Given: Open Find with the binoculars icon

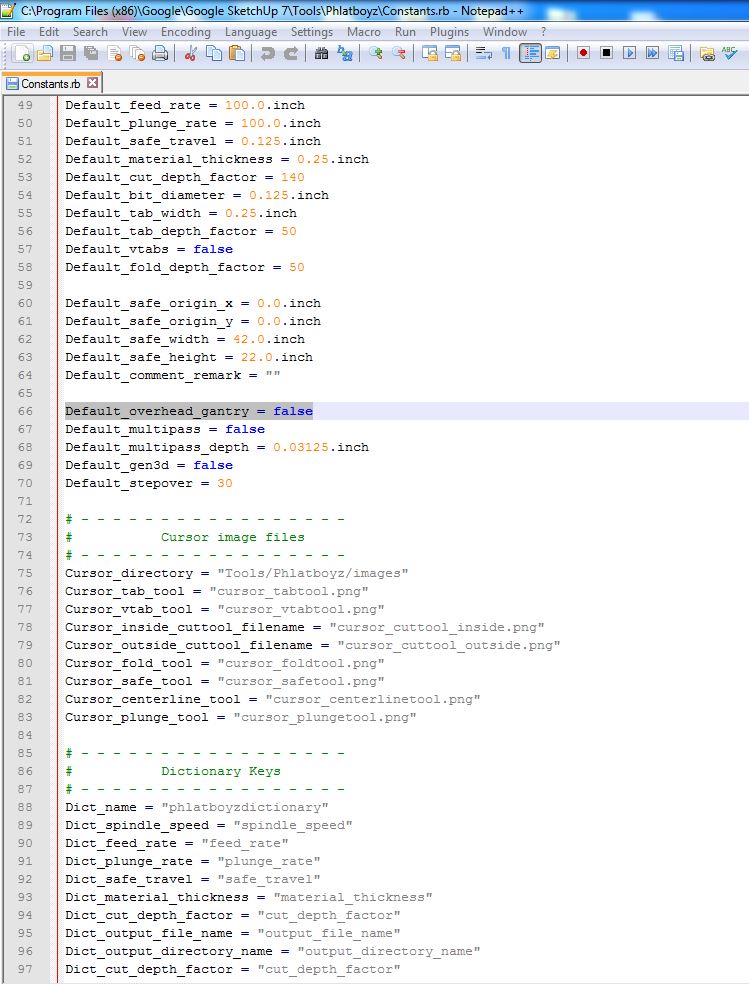Looking at the screenshot, I should (x=321, y=54).
